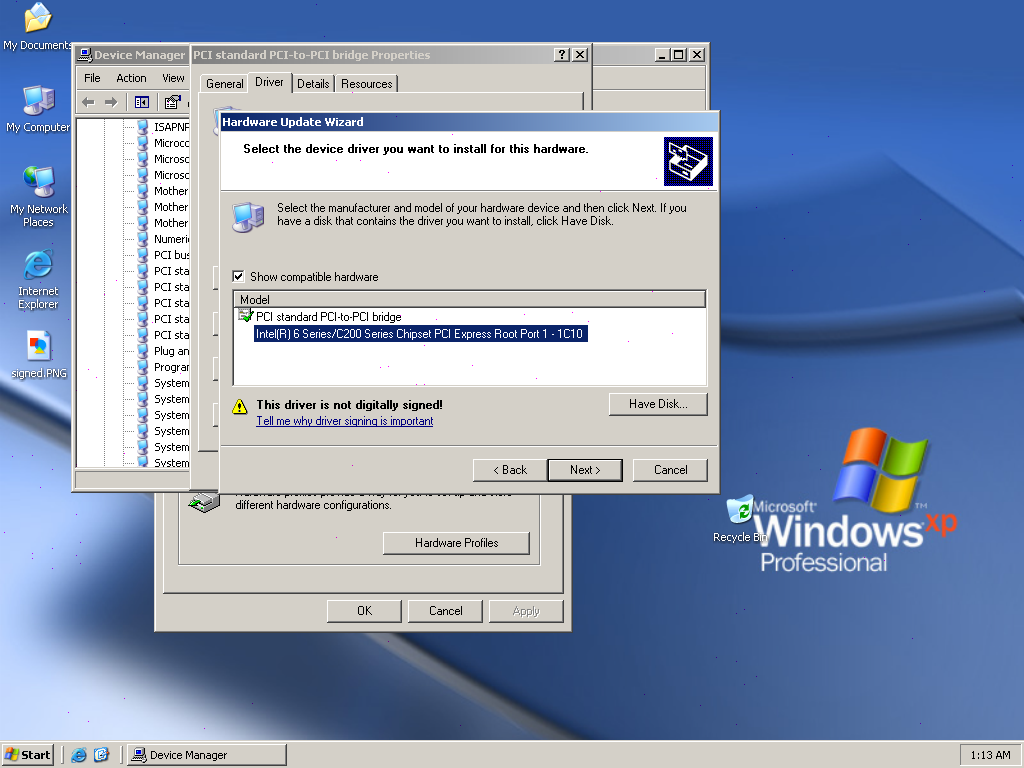This screenshot has width=1024, height=768.
Task: Open the Action menu
Action: (x=131, y=78)
